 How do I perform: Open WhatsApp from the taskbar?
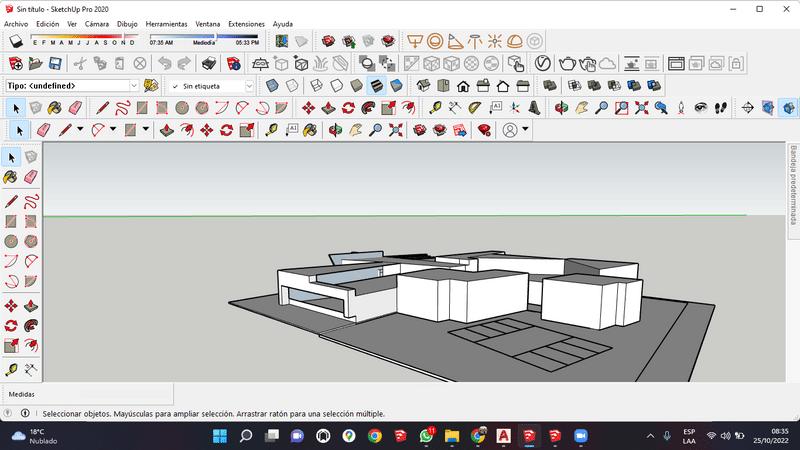click(x=426, y=436)
